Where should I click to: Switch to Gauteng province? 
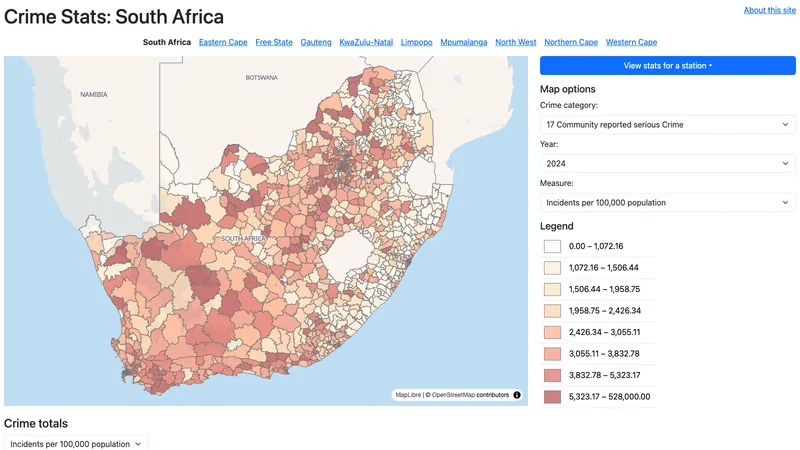pyautogui.click(x=316, y=42)
